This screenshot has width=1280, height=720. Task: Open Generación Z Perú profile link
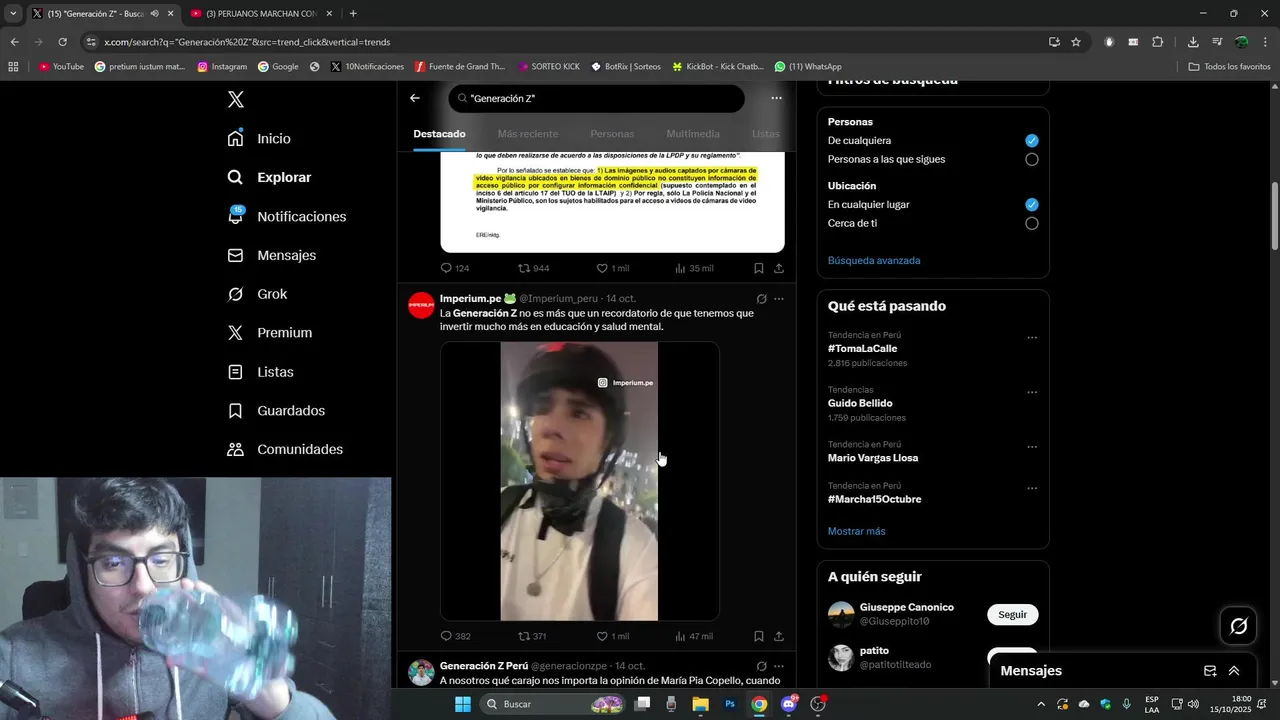[x=484, y=666]
